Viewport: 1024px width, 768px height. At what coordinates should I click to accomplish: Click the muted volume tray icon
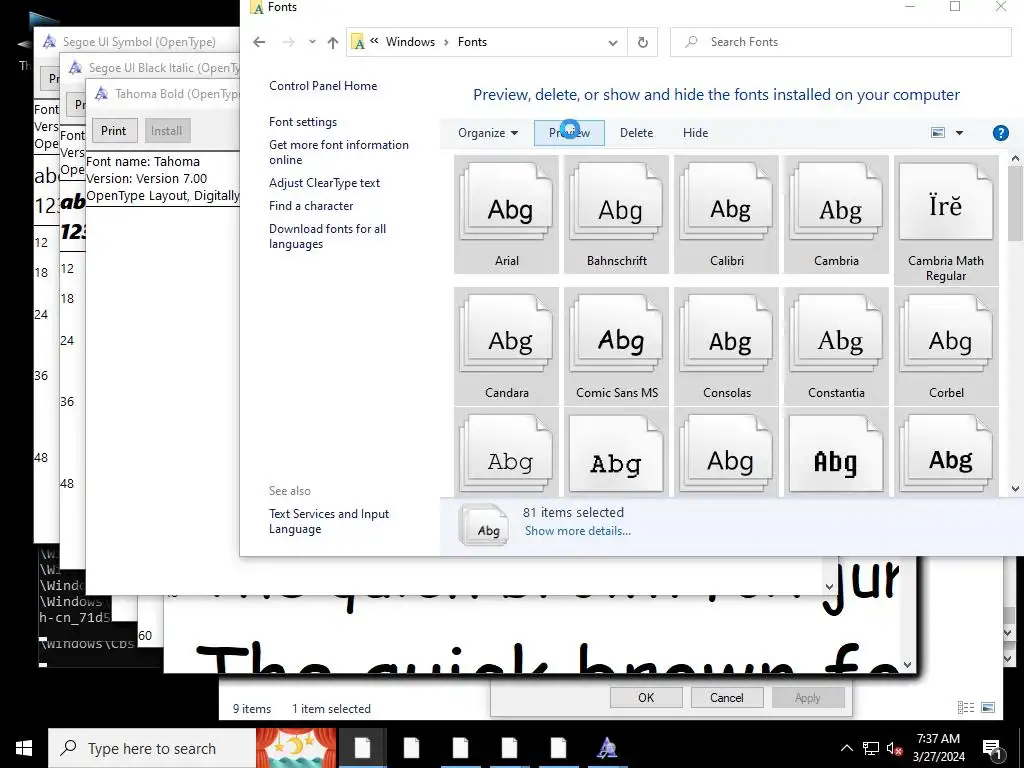894,748
